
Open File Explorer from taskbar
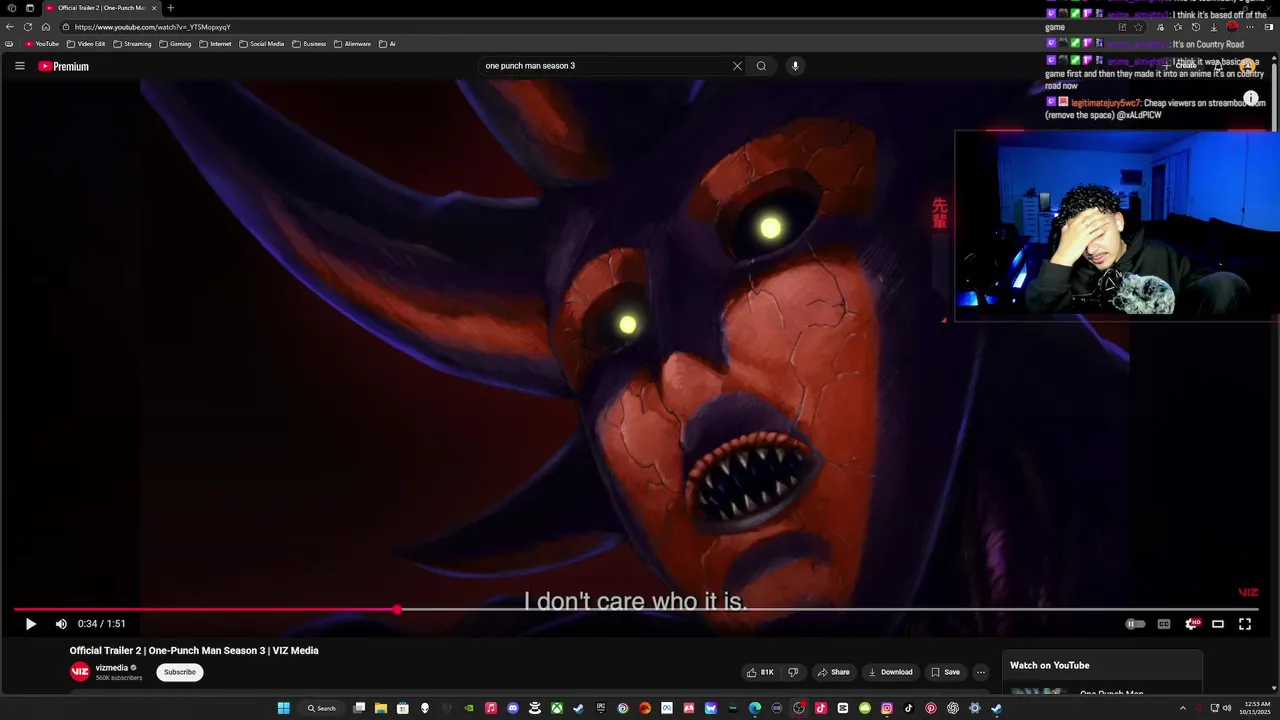click(381, 708)
